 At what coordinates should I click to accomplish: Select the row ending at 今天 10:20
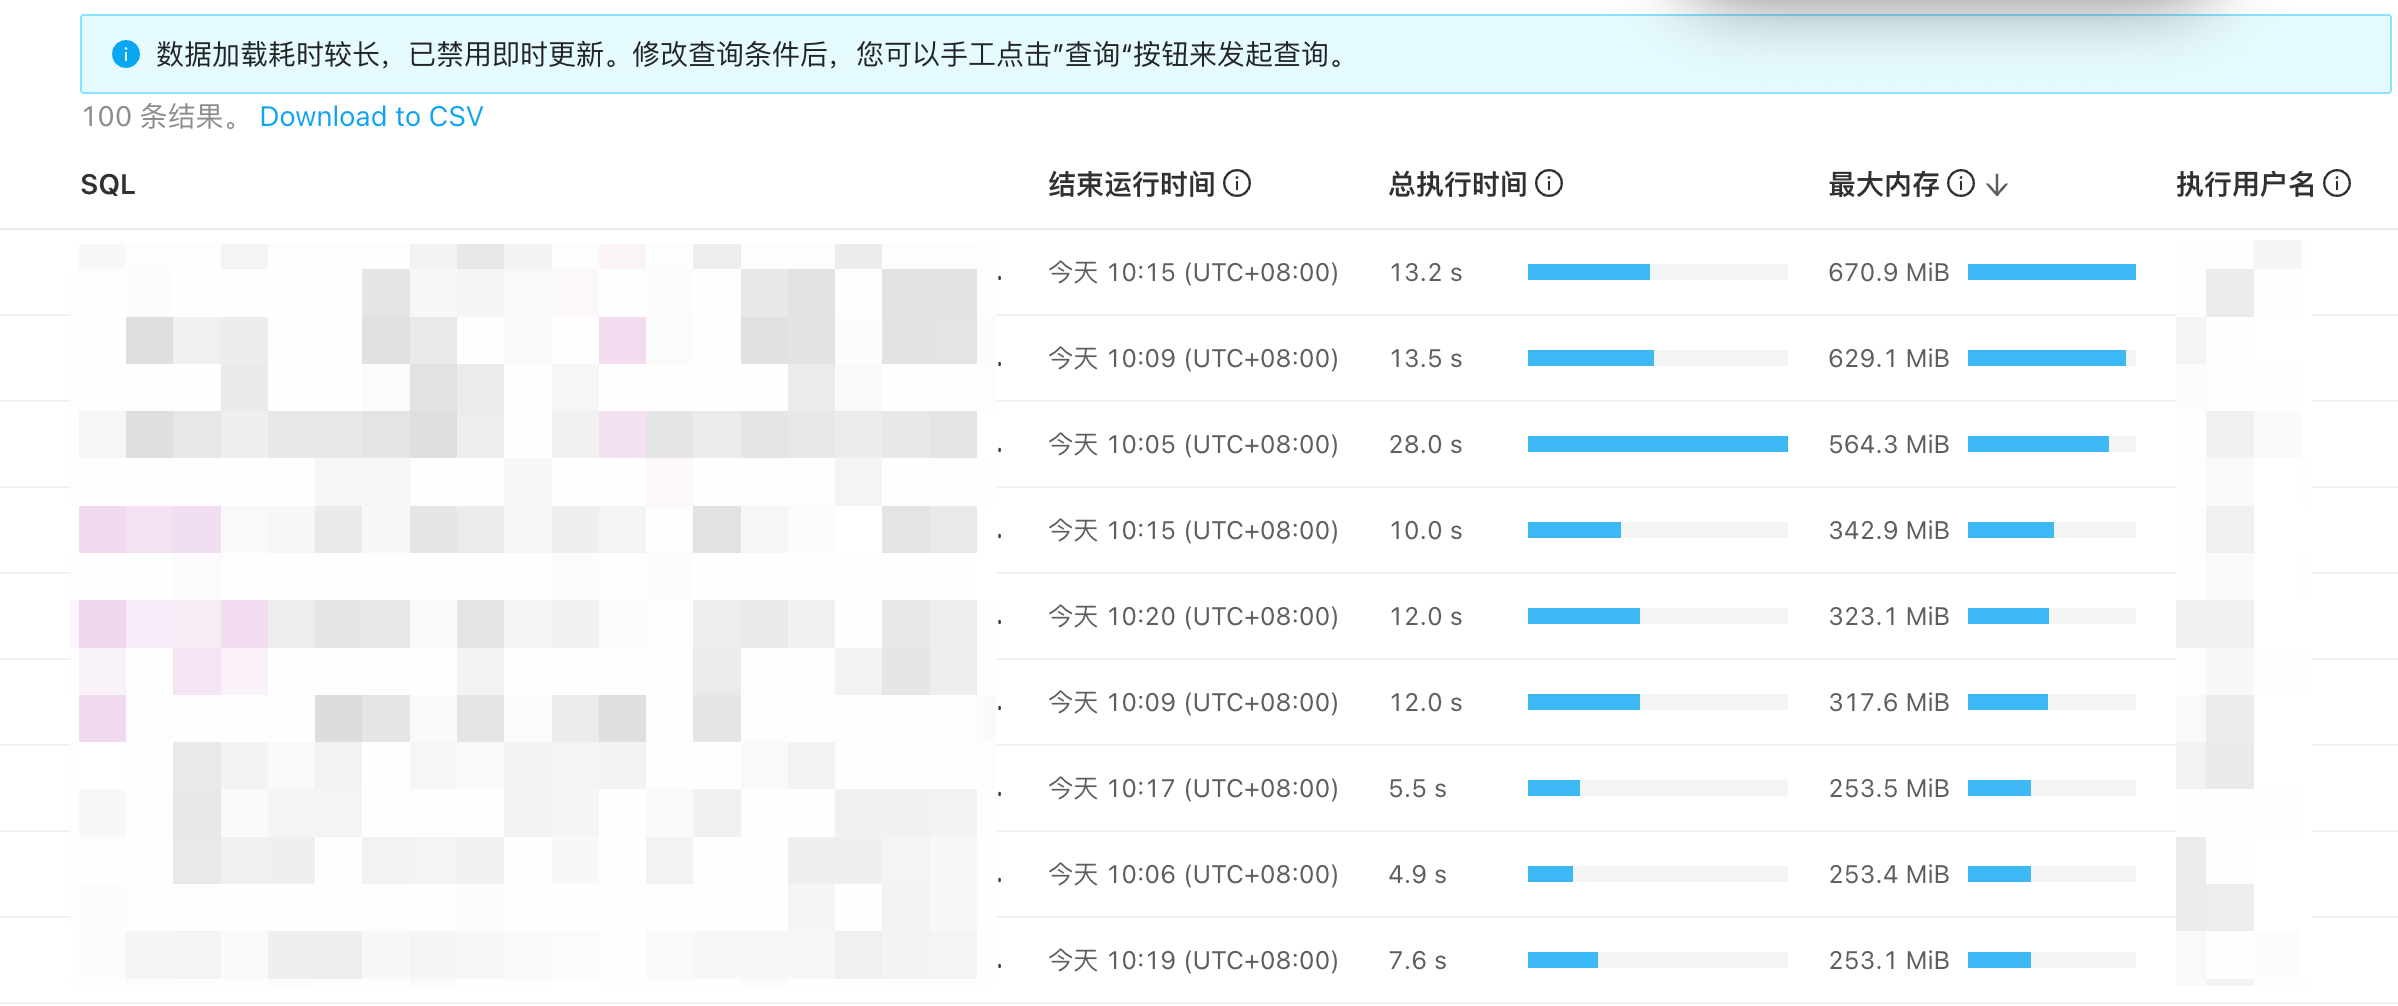pos(1192,616)
